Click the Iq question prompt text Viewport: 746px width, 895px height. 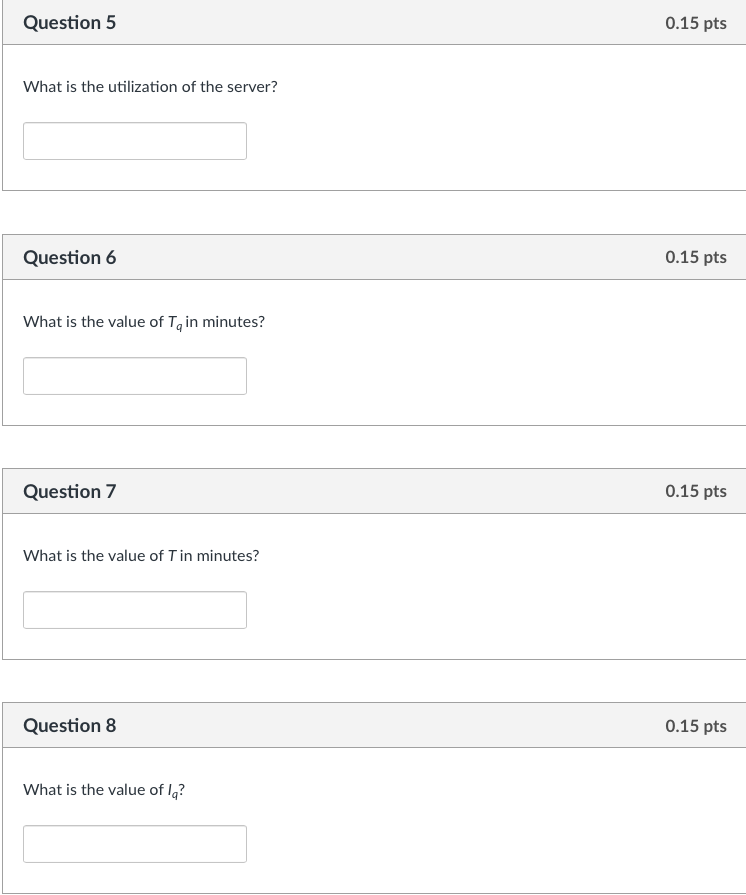click(x=104, y=789)
